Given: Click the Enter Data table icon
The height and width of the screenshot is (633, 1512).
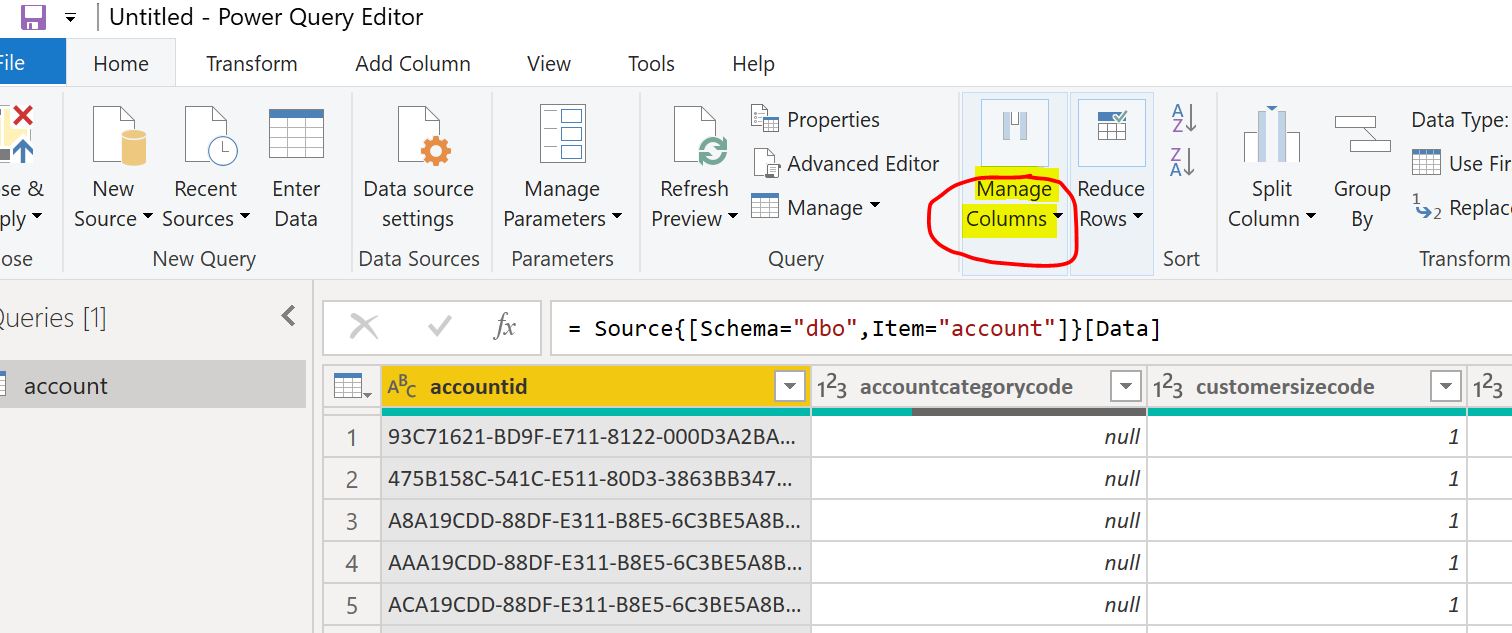Looking at the screenshot, I should pos(296,133).
